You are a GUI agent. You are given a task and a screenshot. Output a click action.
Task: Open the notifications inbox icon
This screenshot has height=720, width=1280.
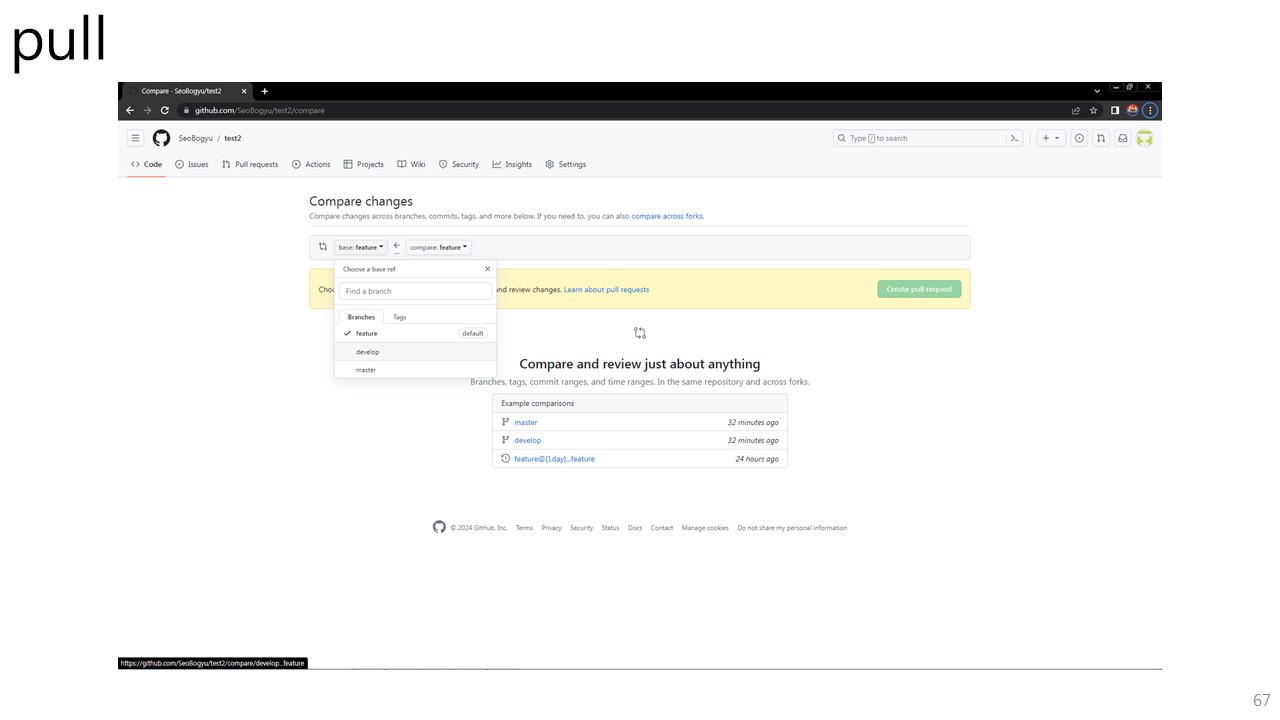point(1123,138)
